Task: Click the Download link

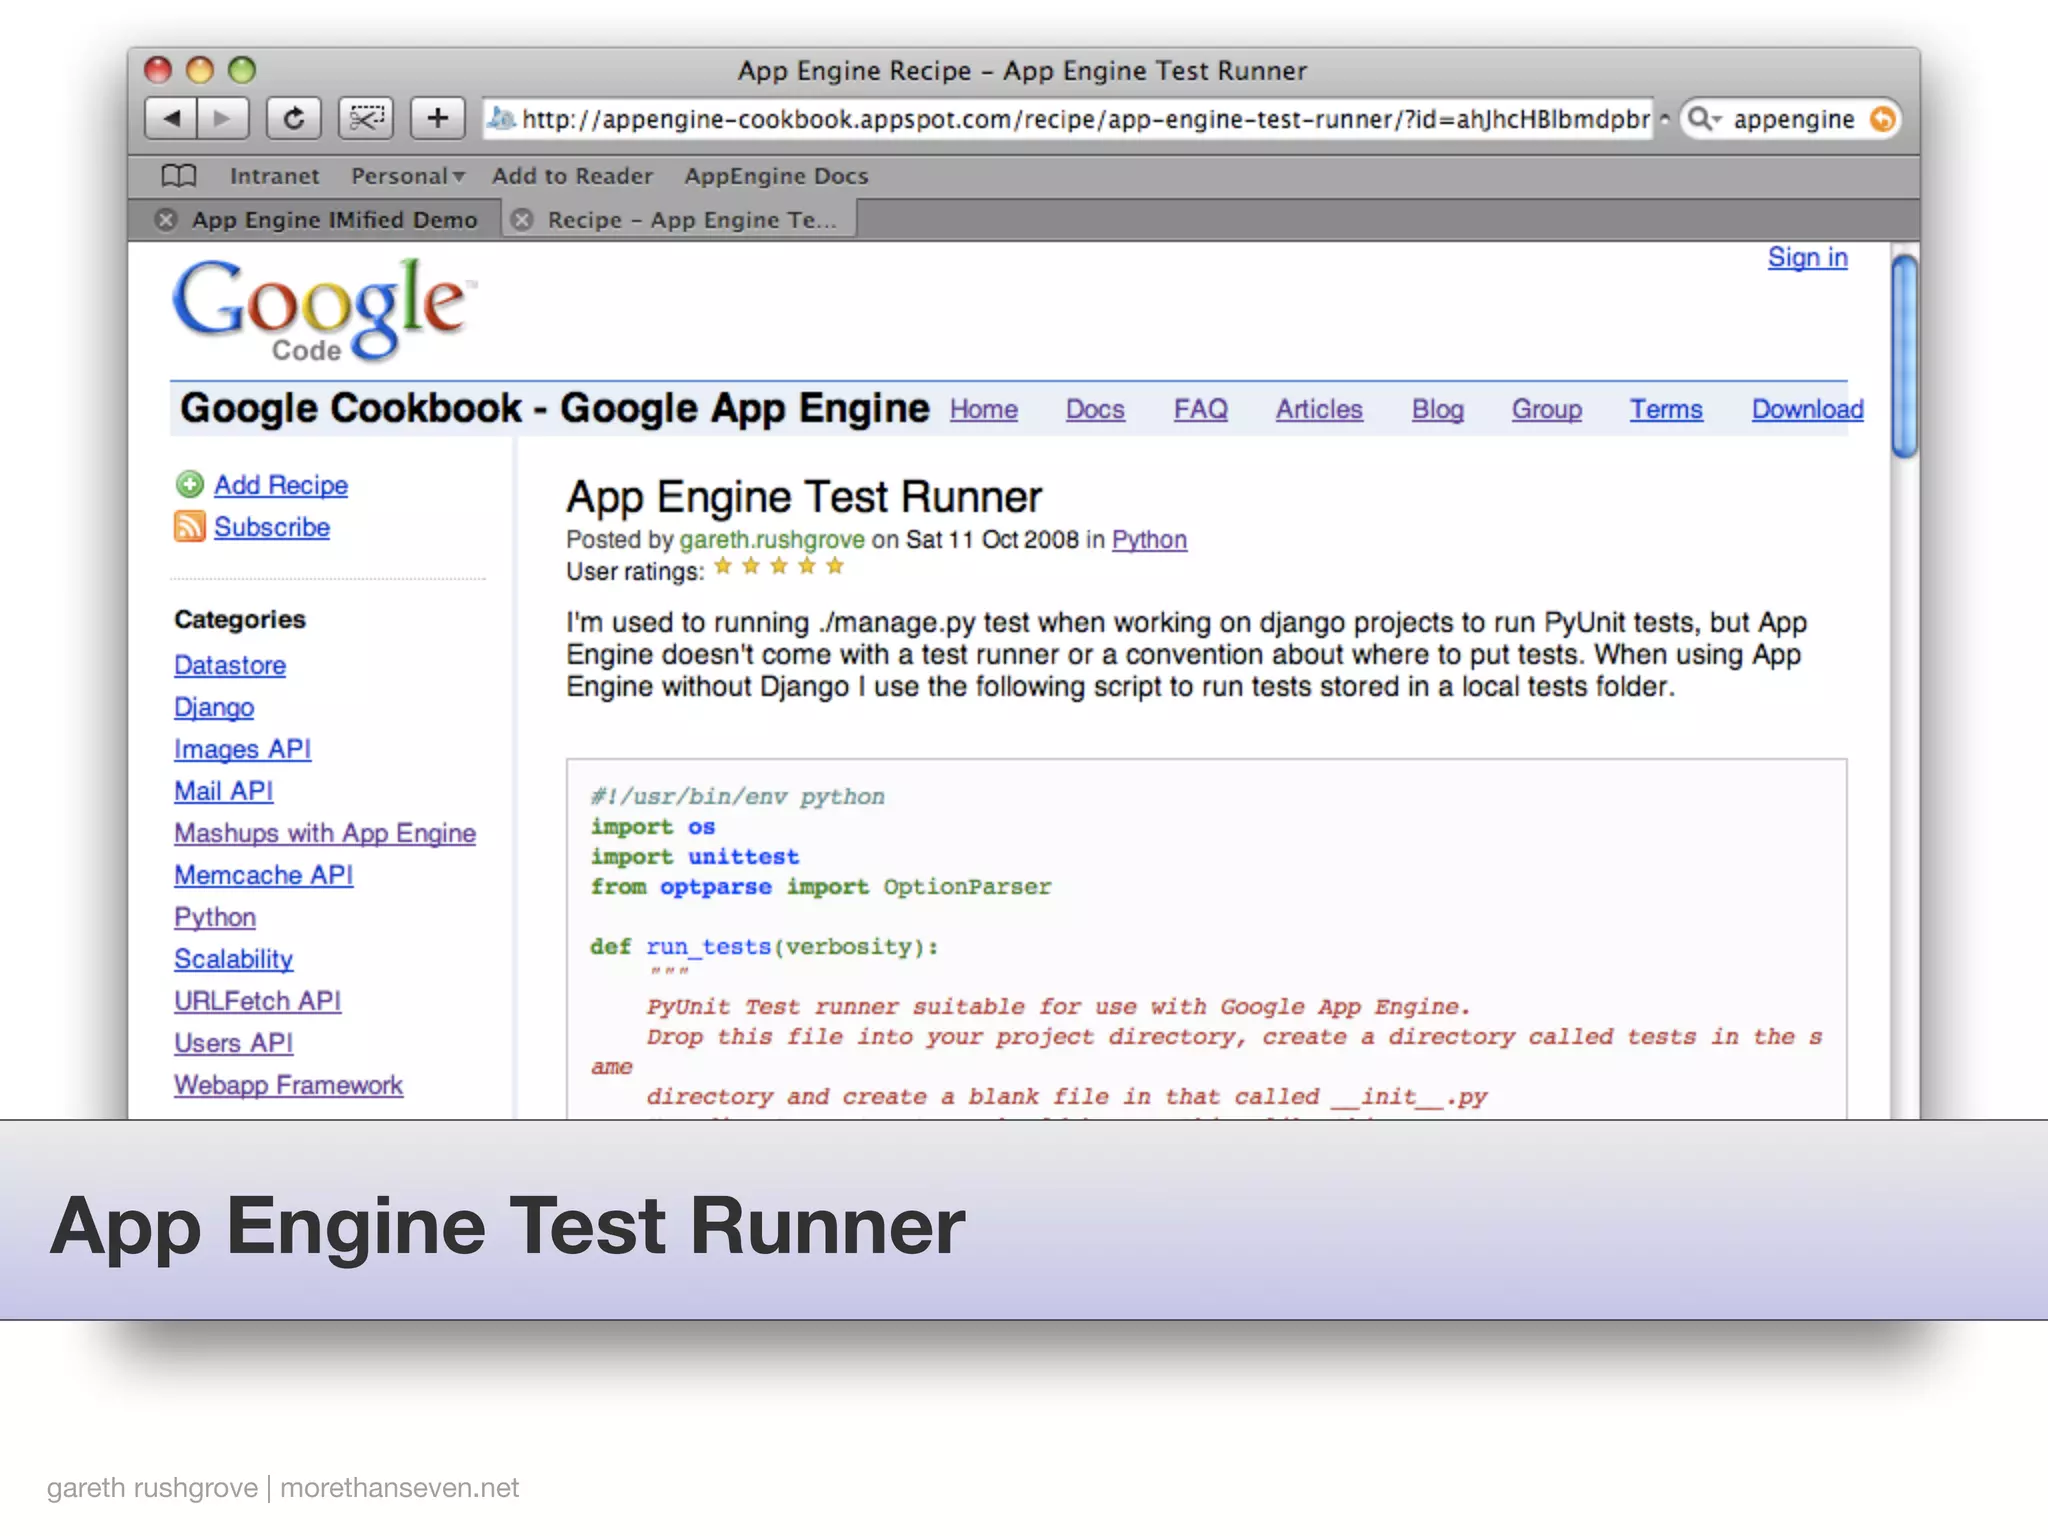Action: (1807, 409)
